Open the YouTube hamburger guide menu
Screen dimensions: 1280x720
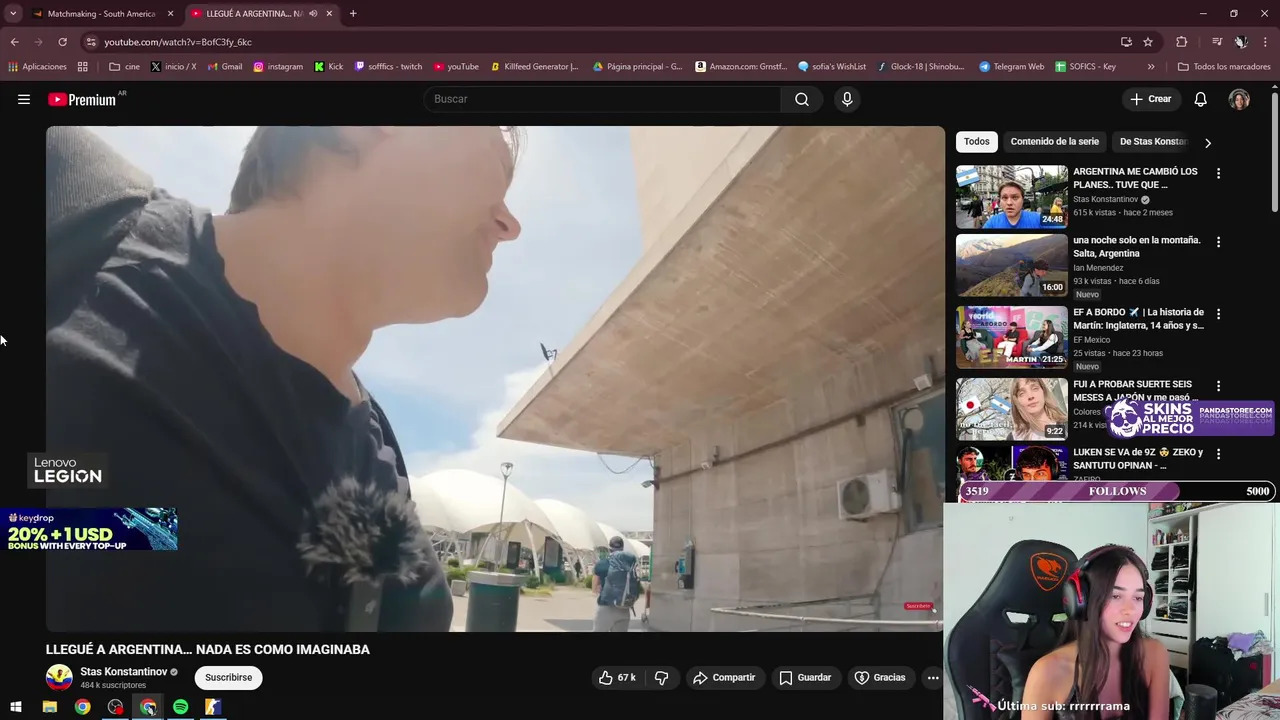[x=24, y=99]
